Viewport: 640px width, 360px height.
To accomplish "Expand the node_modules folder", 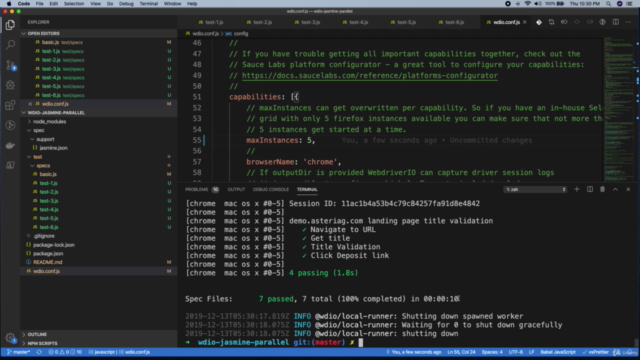I will pos(49,122).
